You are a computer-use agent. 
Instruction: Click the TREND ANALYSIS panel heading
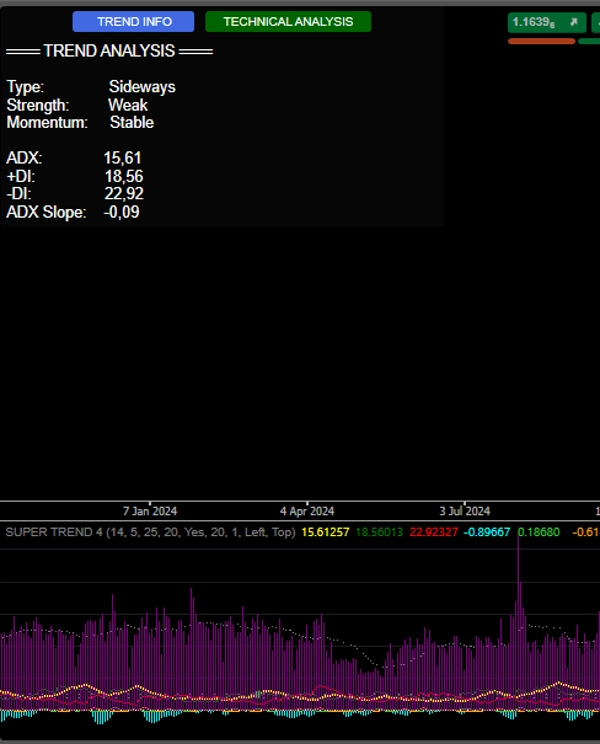tap(110, 51)
